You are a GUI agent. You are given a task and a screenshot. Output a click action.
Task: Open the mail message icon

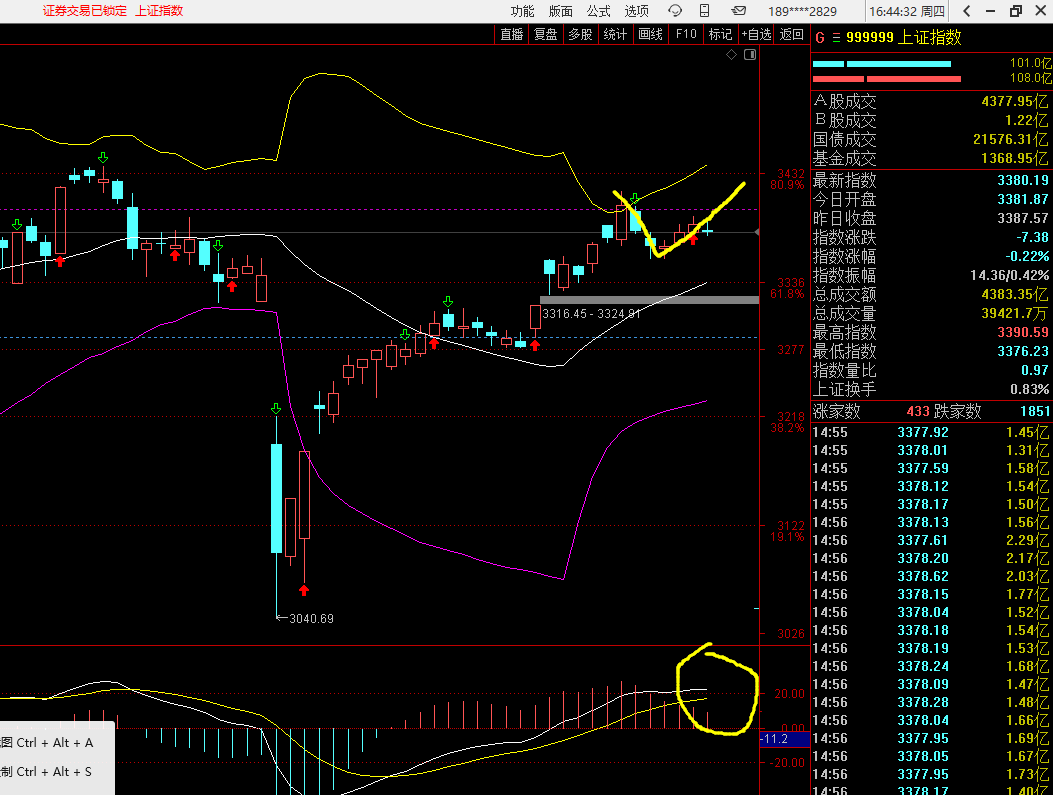pyautogui.click(x=739, y=11)
